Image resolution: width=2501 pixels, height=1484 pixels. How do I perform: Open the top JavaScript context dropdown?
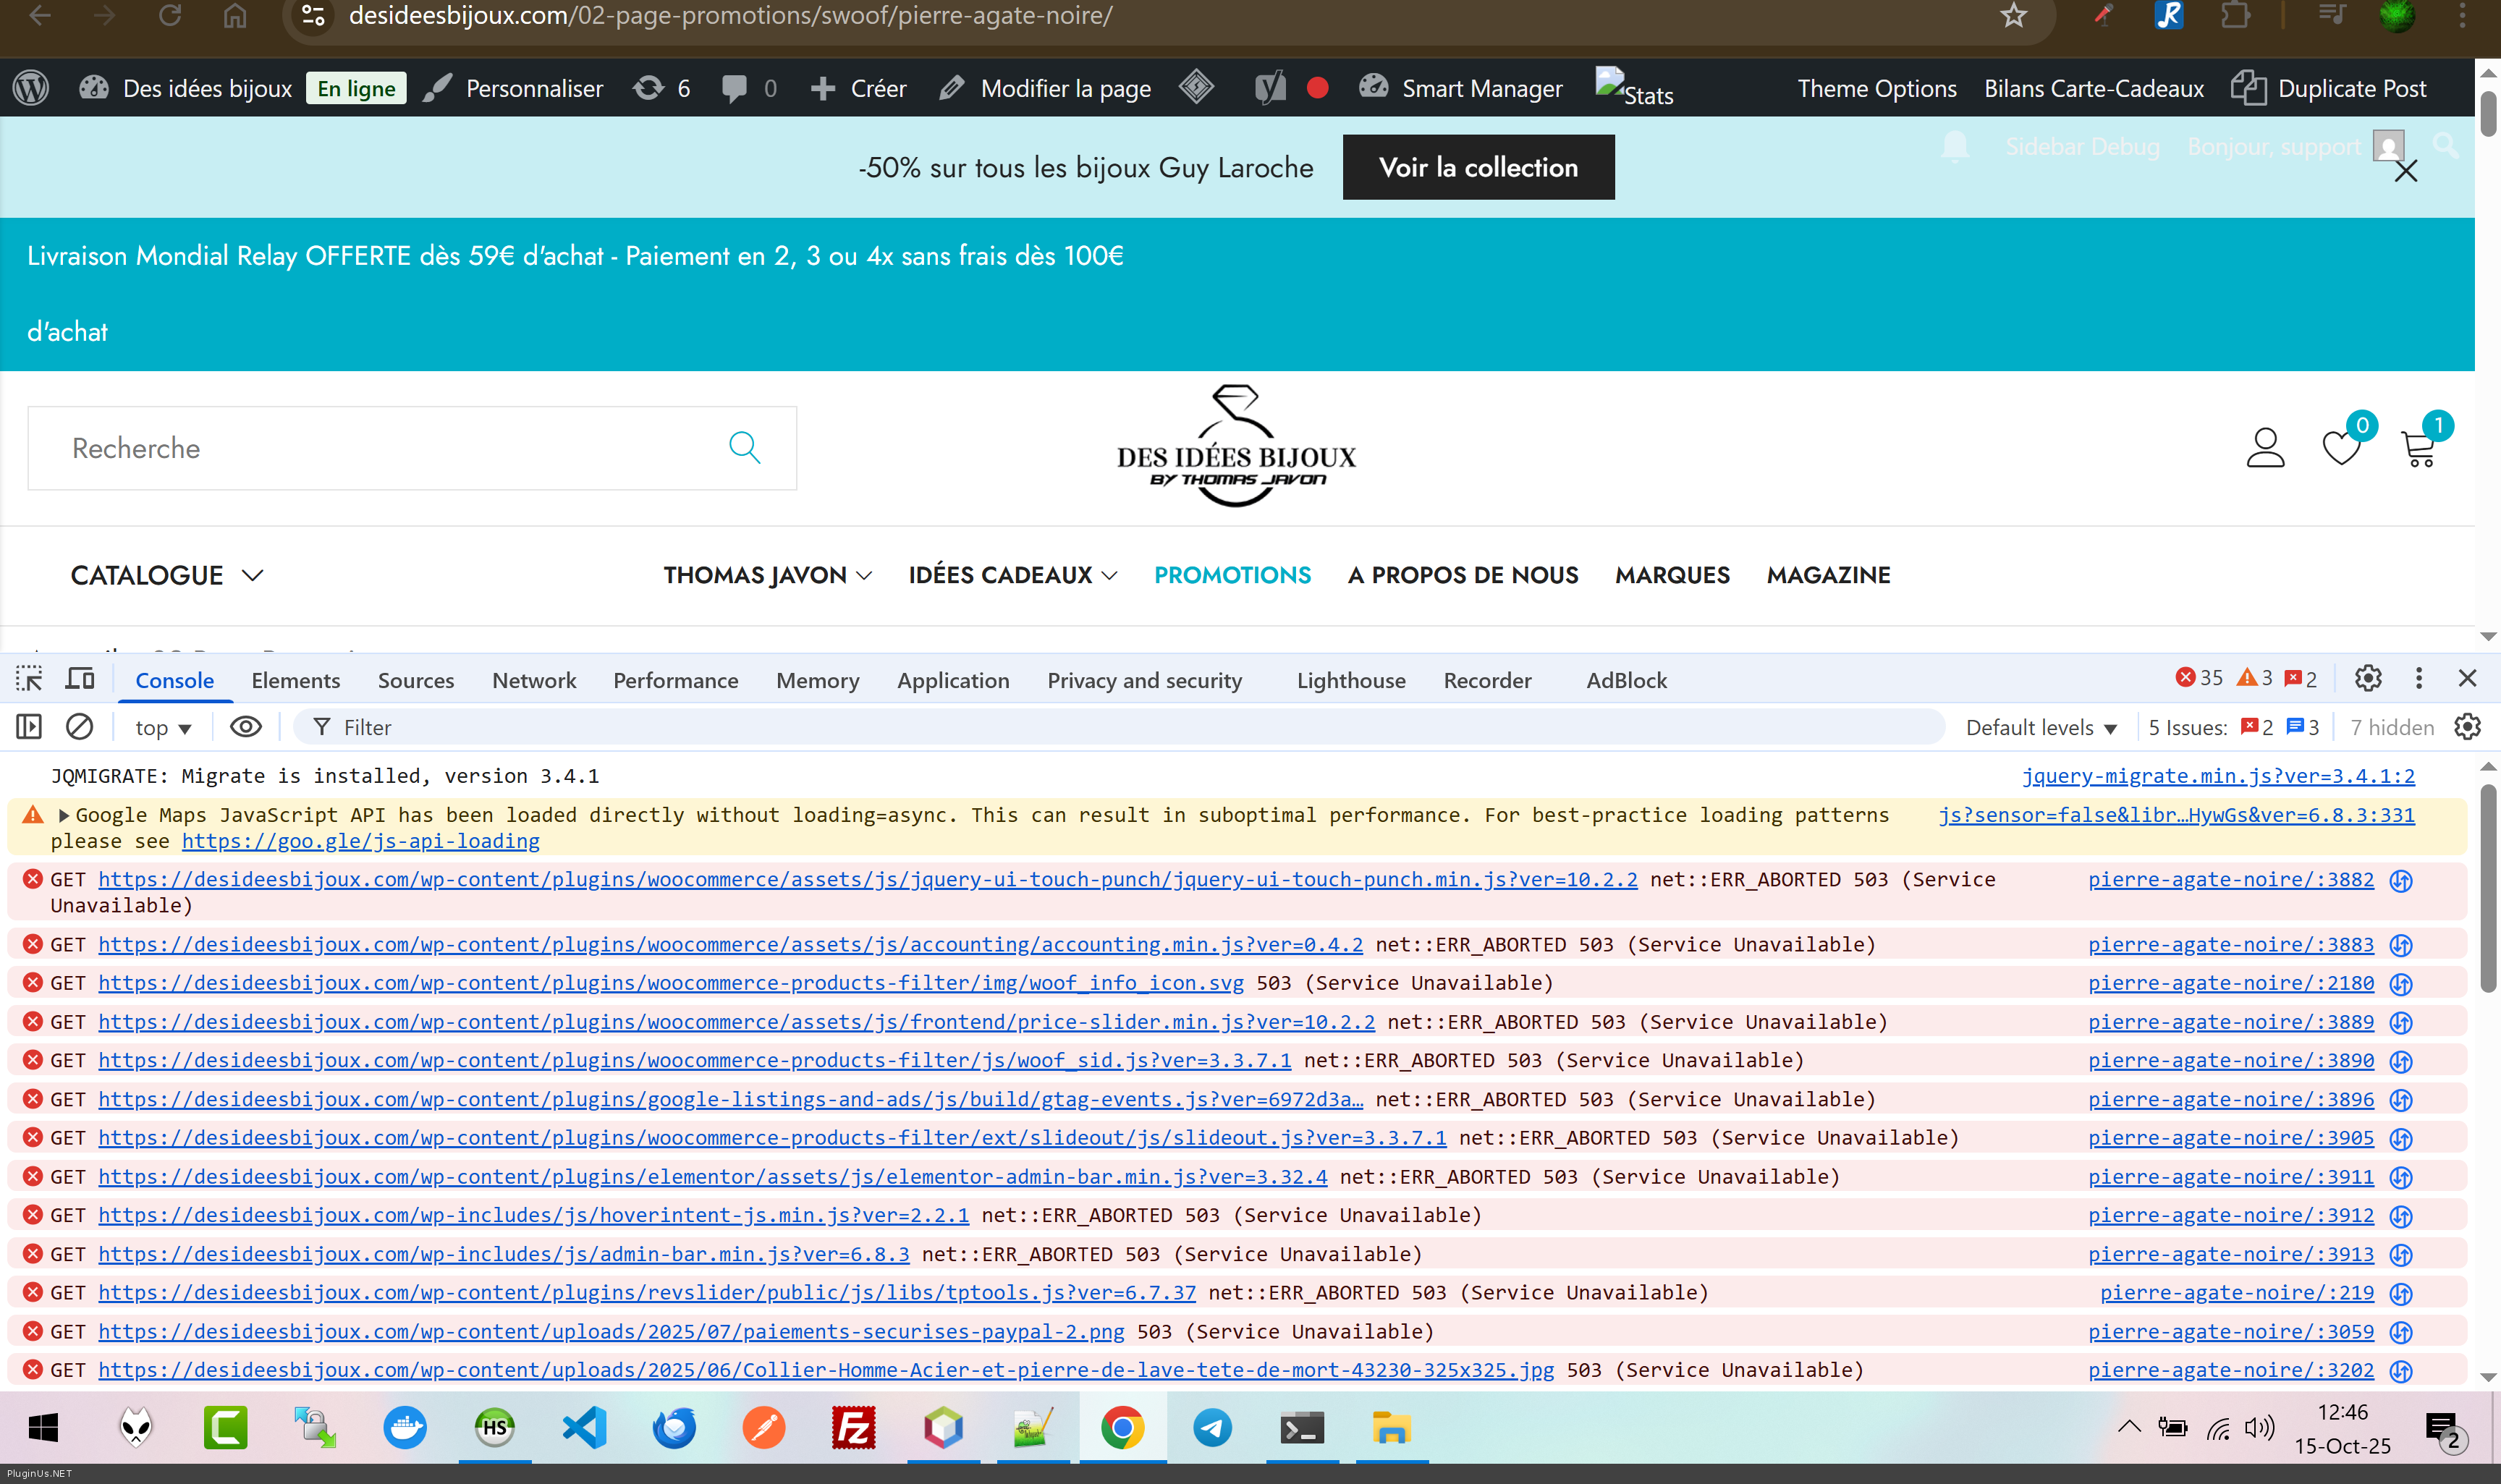pos(163,728)
